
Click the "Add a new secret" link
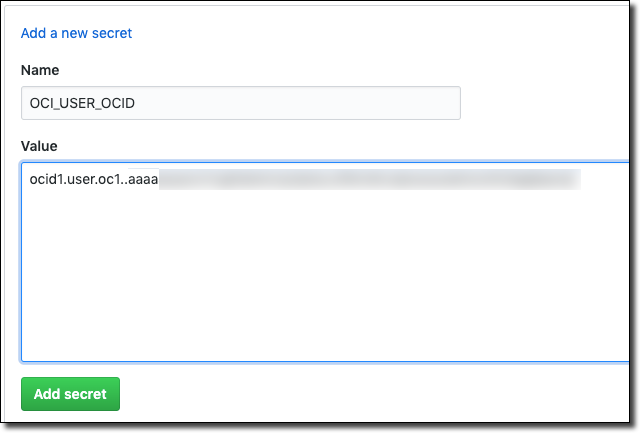(x=76, y=33)
